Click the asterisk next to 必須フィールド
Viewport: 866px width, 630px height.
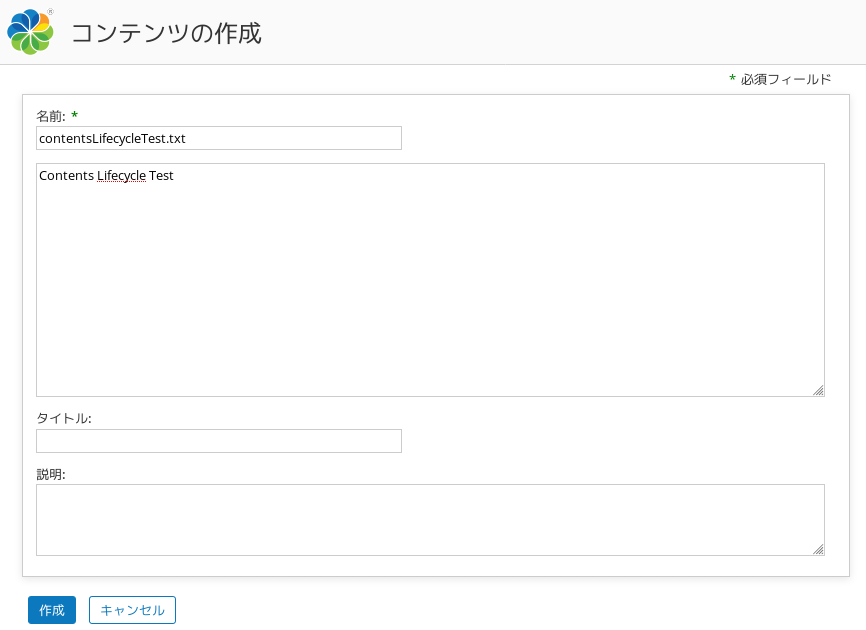coord(732,78)
